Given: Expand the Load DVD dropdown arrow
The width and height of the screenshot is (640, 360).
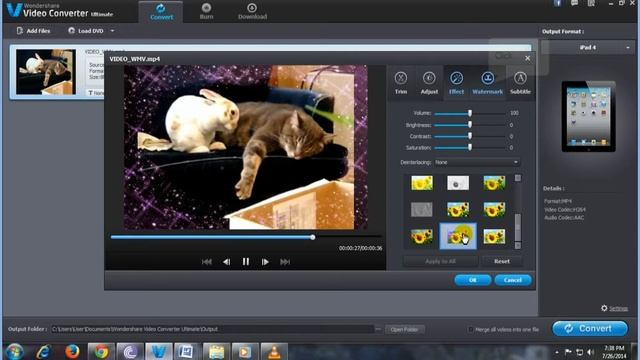Looking at the screenshot, I should (x=112, y=31).
